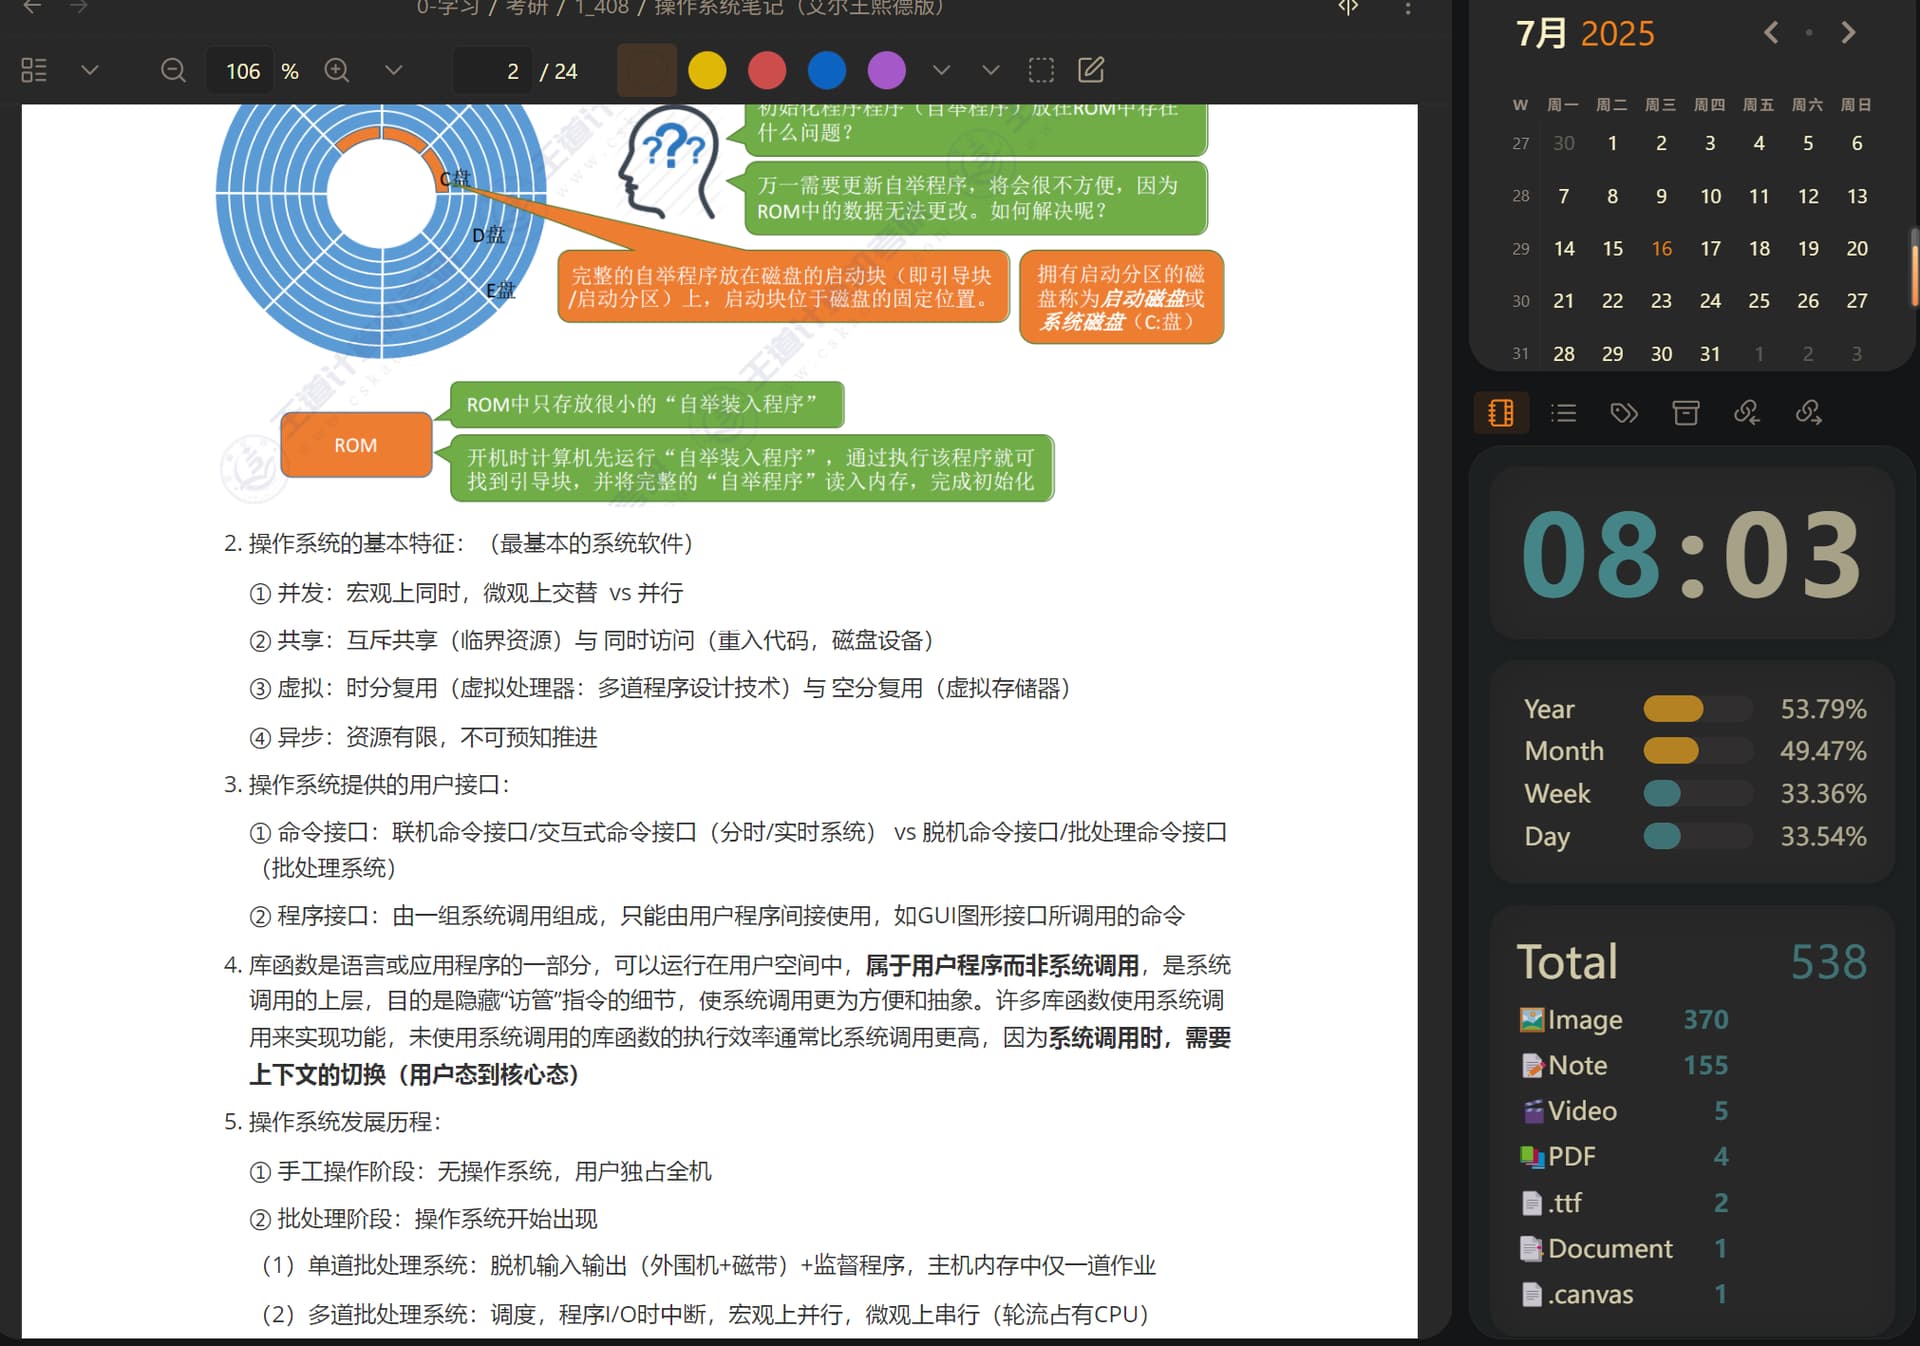1920x1346 pixels.
Task: Select July 20 in the calendar
Action: (1857, 248)
